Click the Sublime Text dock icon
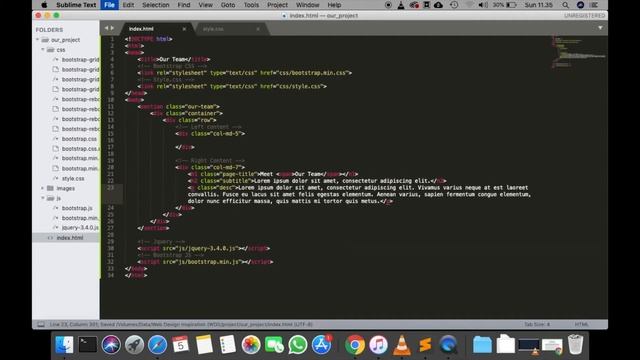Viewport: 640px width, 360px height. (x=425, y=345)
